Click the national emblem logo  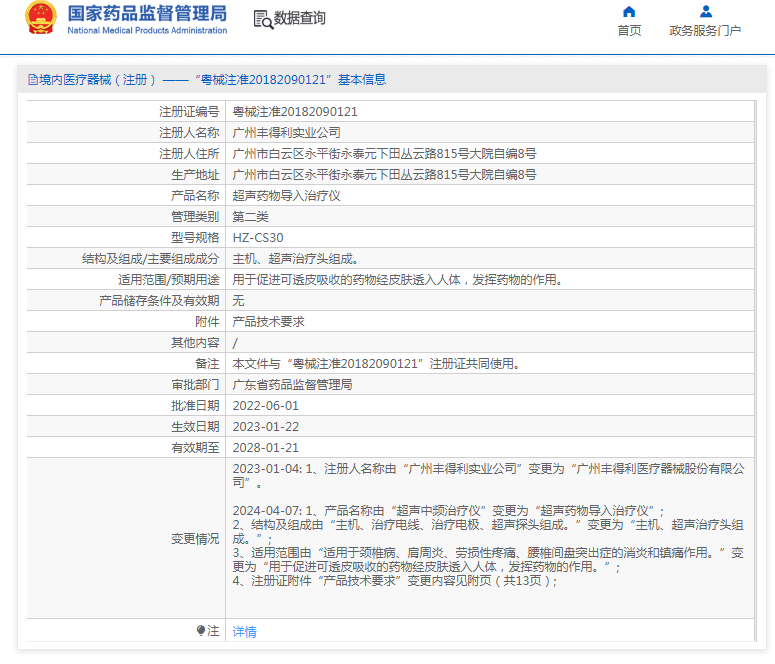click(41, 18)
